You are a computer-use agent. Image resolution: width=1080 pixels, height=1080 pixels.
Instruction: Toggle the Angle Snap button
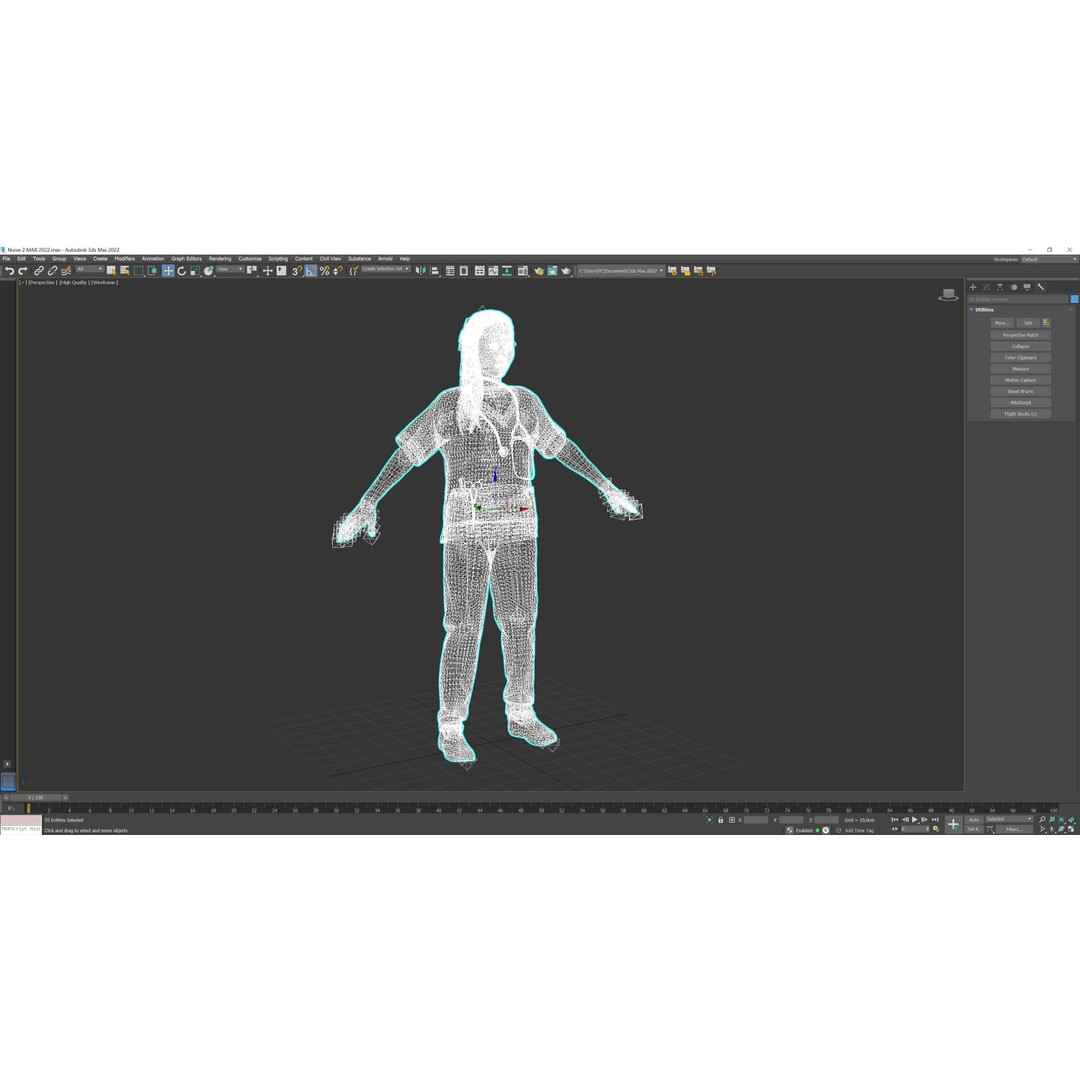point(311,271)
